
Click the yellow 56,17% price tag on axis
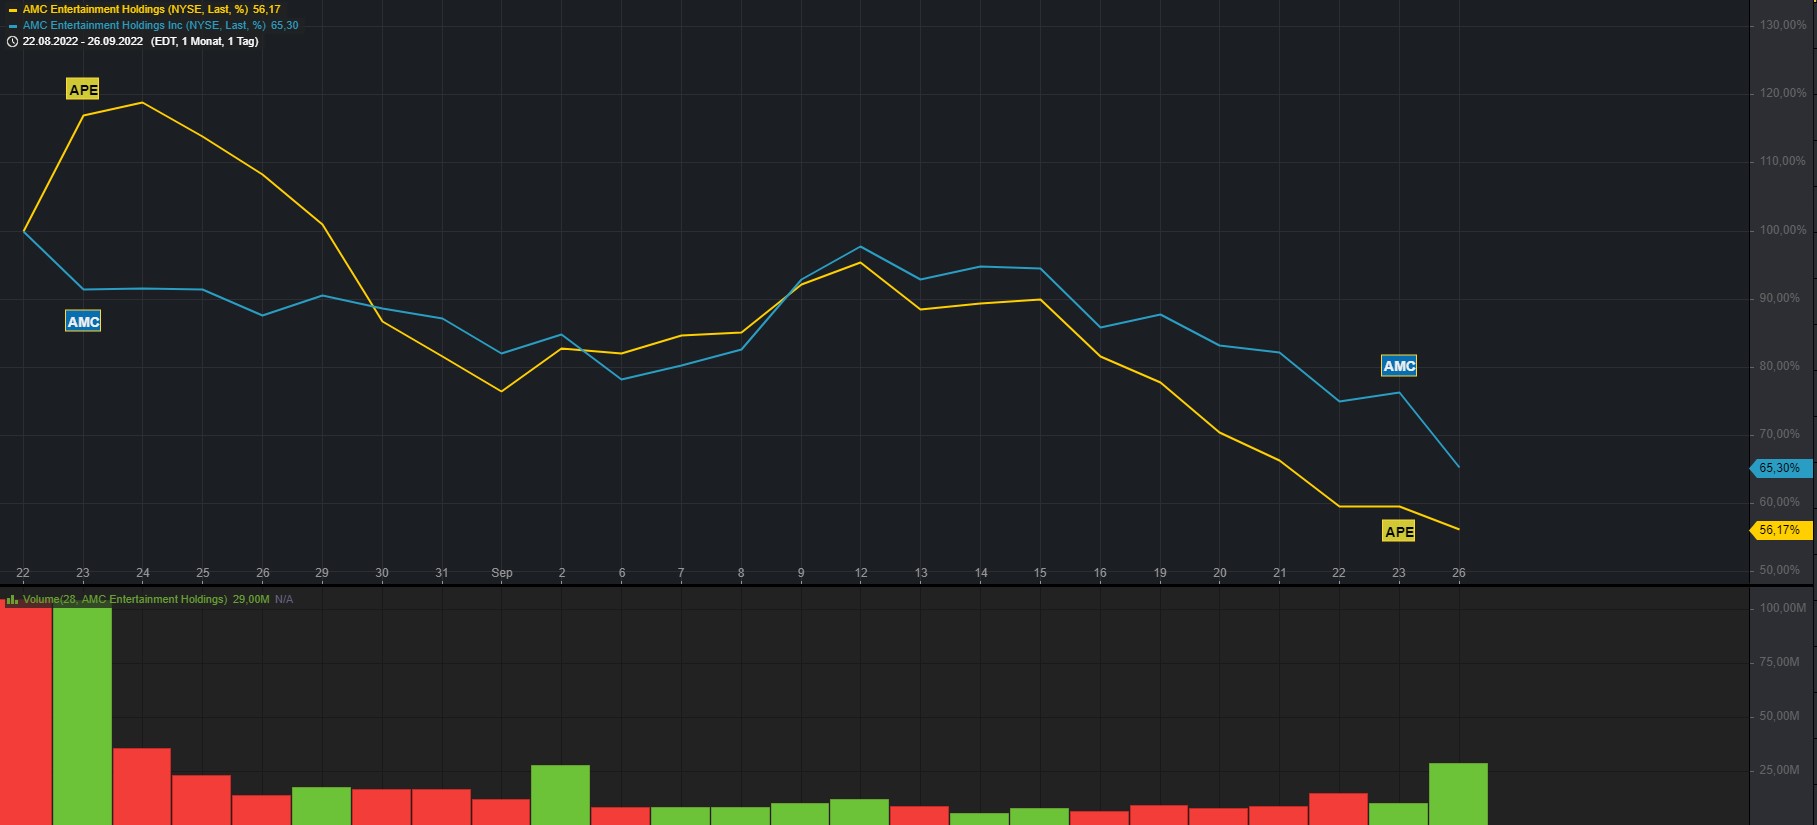(1780, 530)
